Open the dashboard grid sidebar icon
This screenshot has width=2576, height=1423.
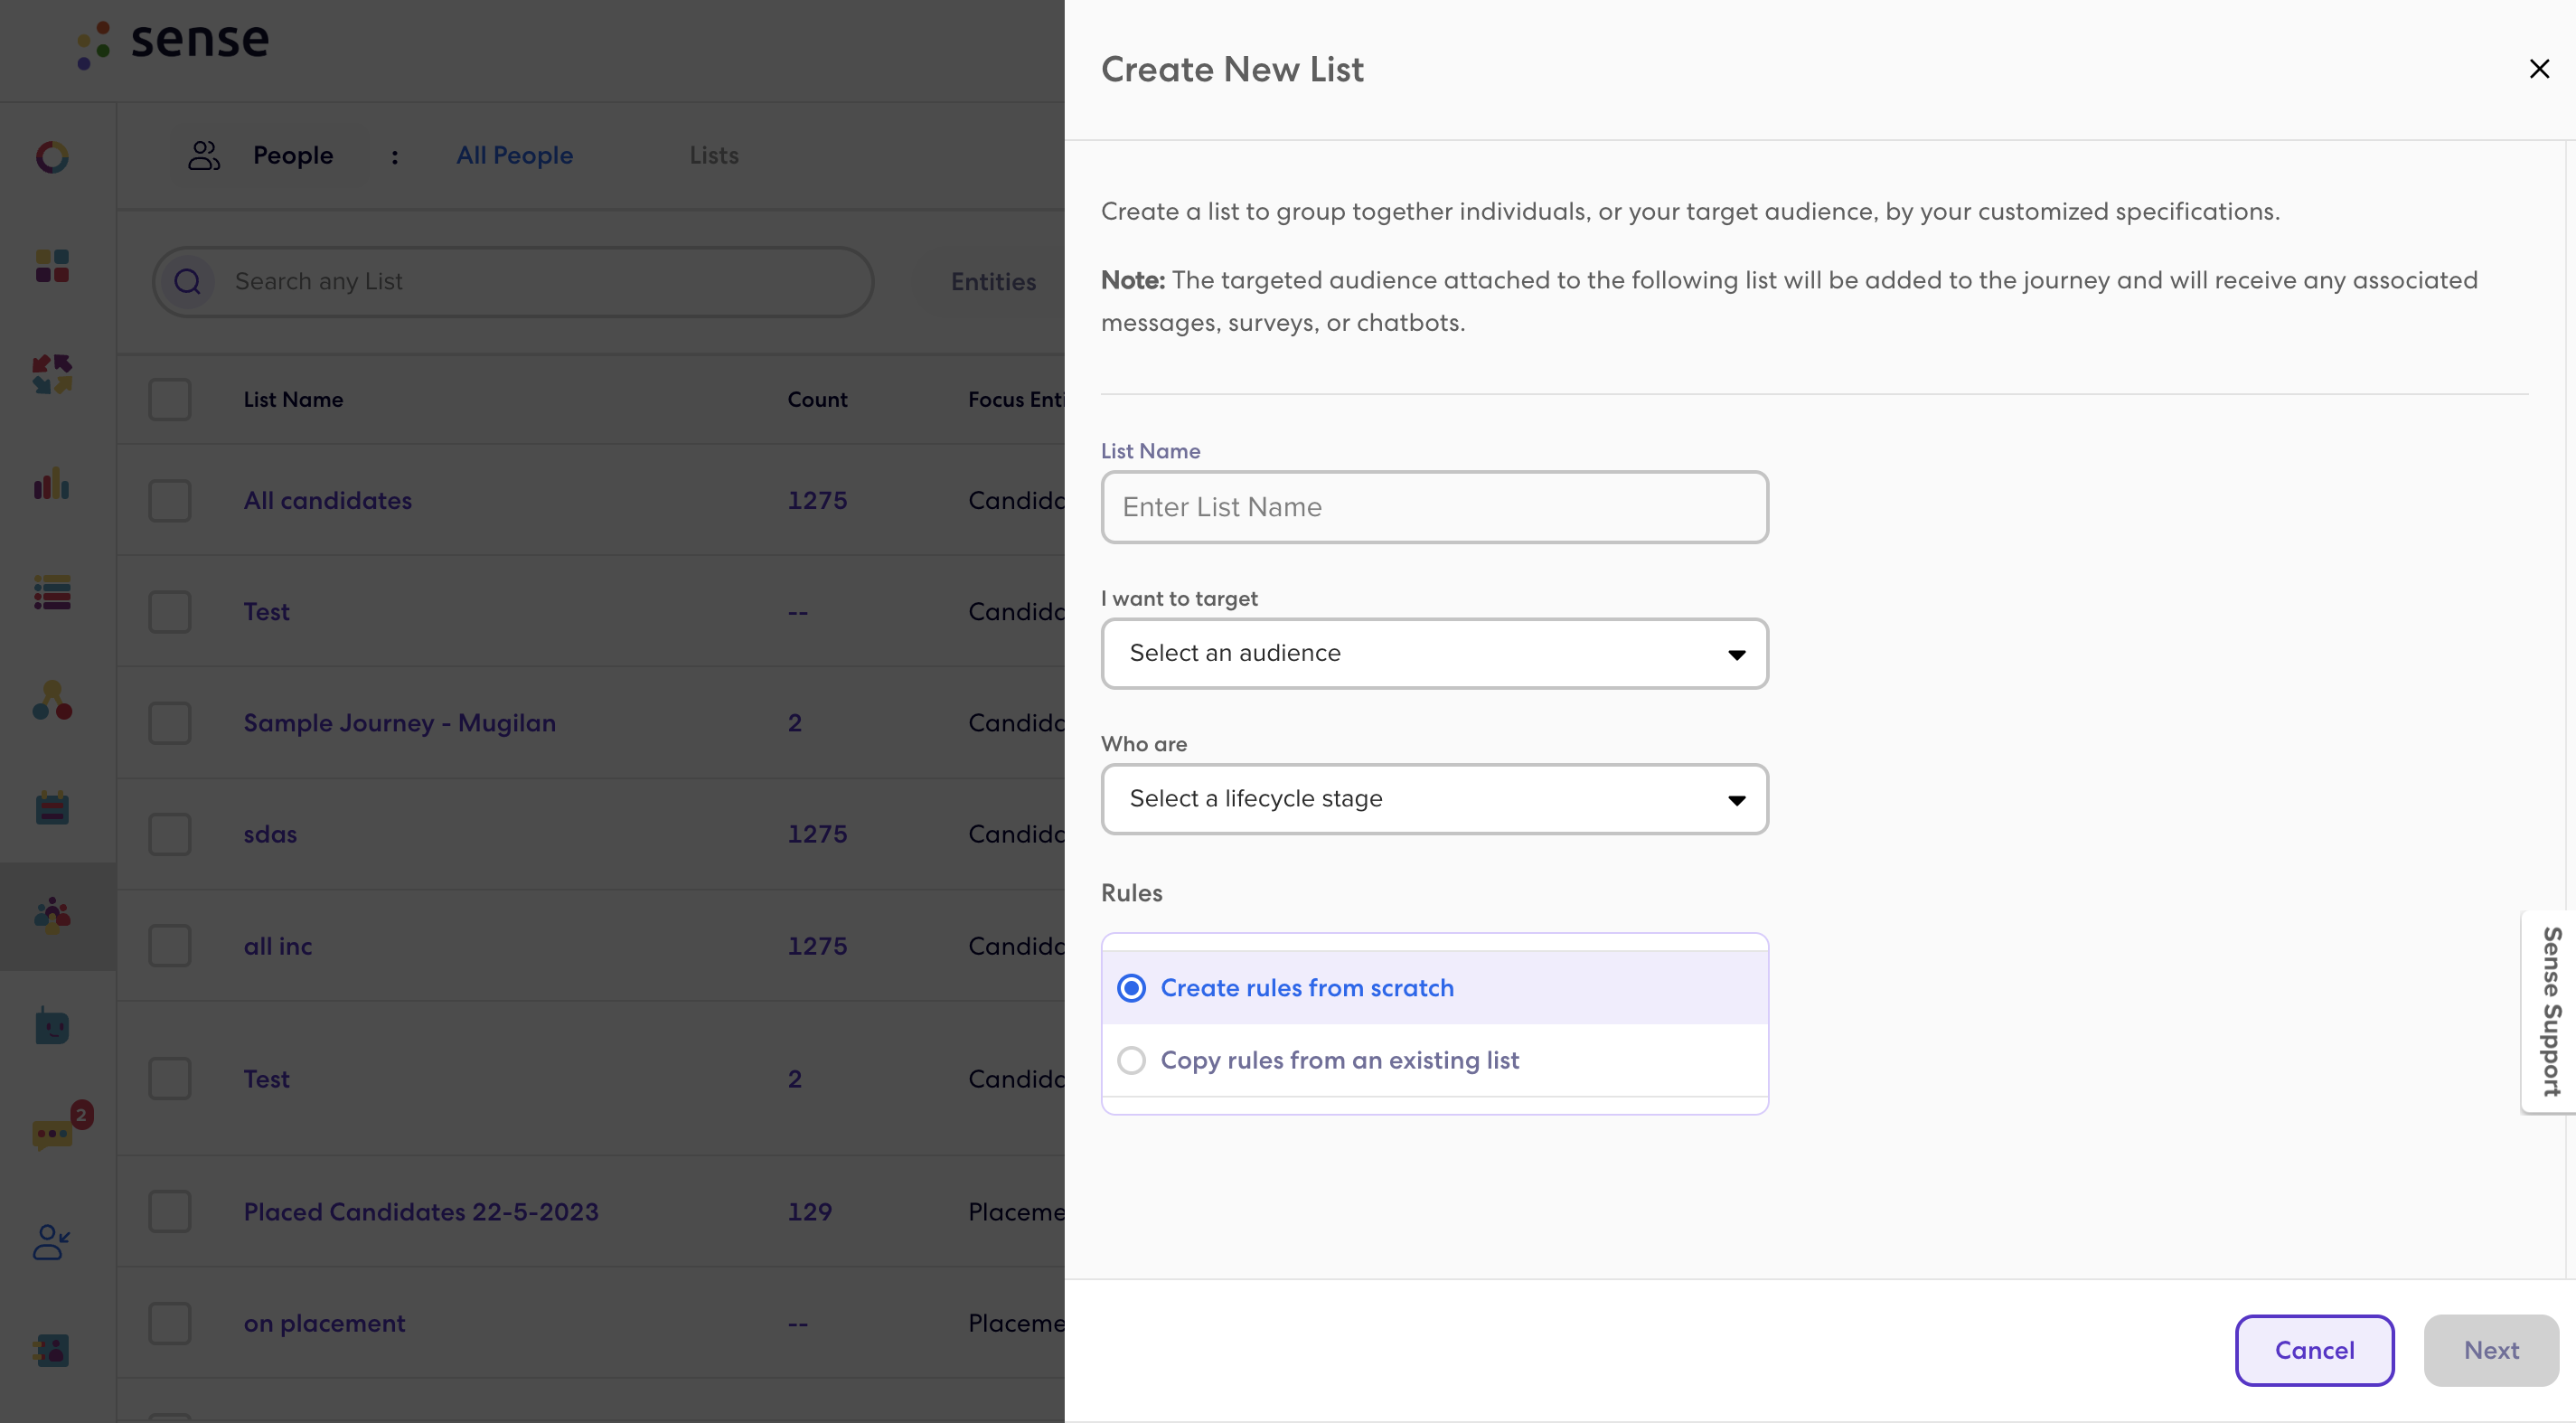52,266
